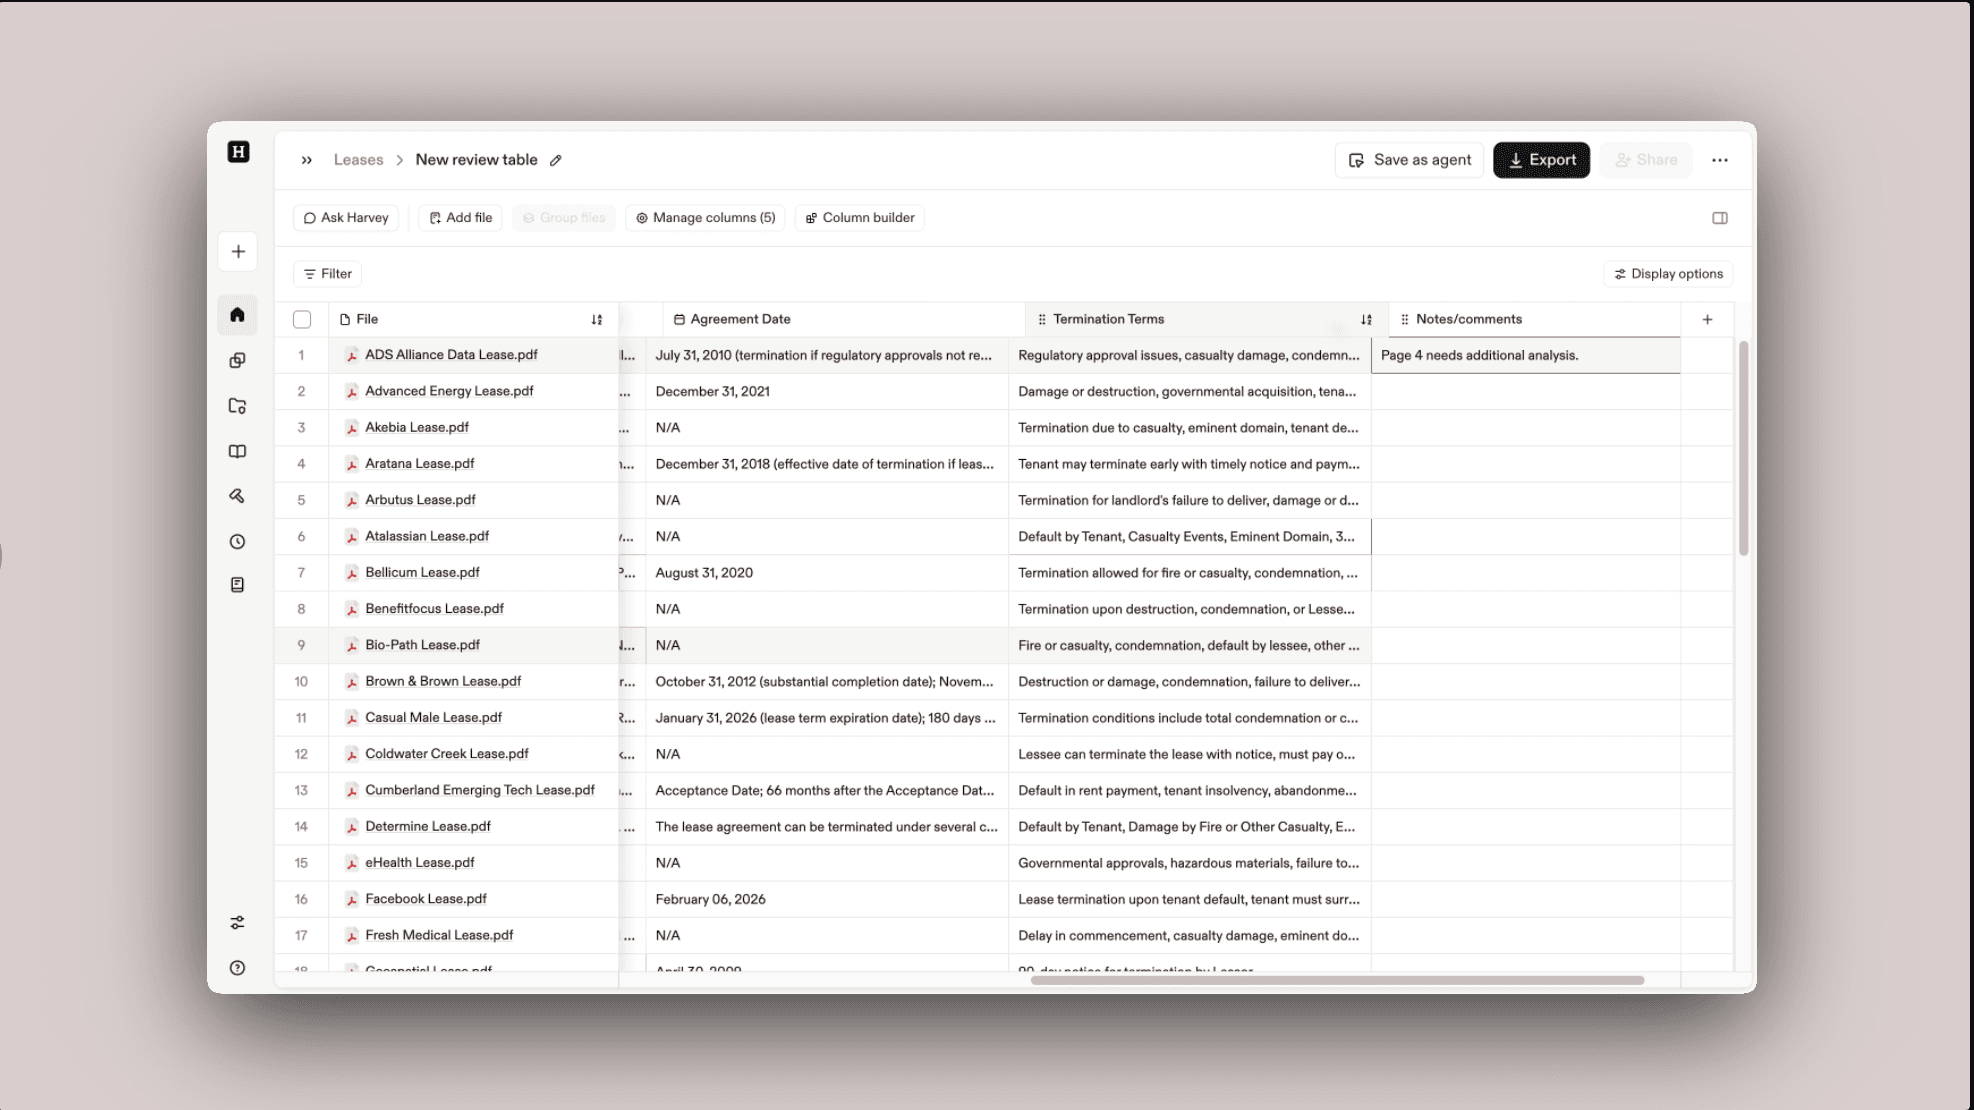Click the pencil icon to rename the table

[556, 160]
